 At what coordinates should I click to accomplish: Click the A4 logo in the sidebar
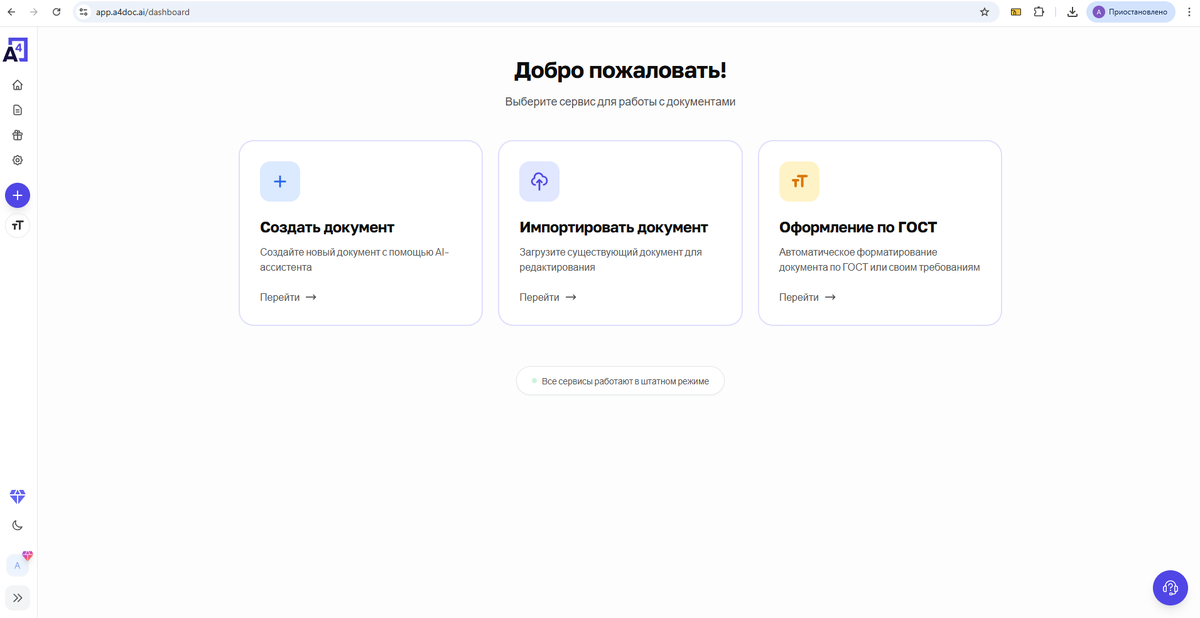[16, 50]
